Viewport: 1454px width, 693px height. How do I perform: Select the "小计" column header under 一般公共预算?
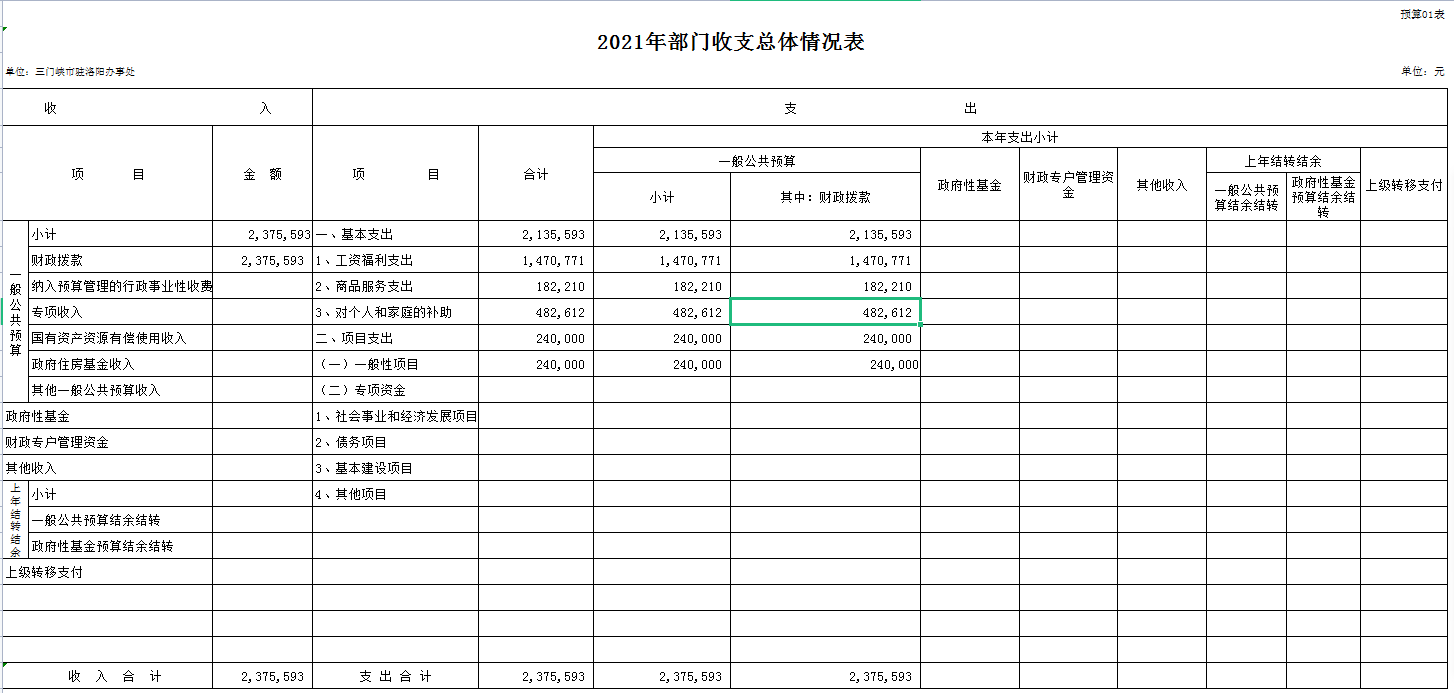pos(662,197)
